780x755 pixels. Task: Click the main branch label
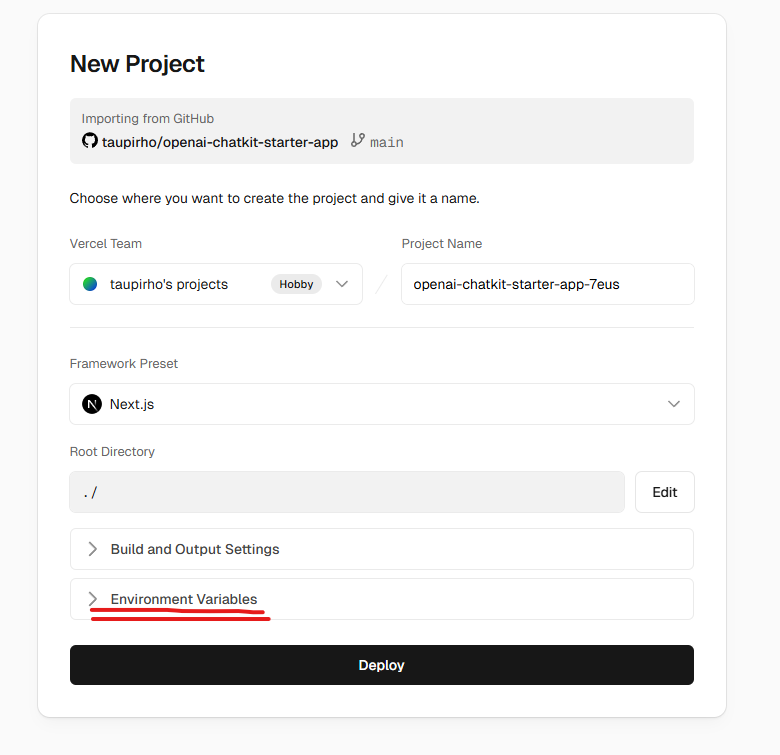click(x=387, y=142)
